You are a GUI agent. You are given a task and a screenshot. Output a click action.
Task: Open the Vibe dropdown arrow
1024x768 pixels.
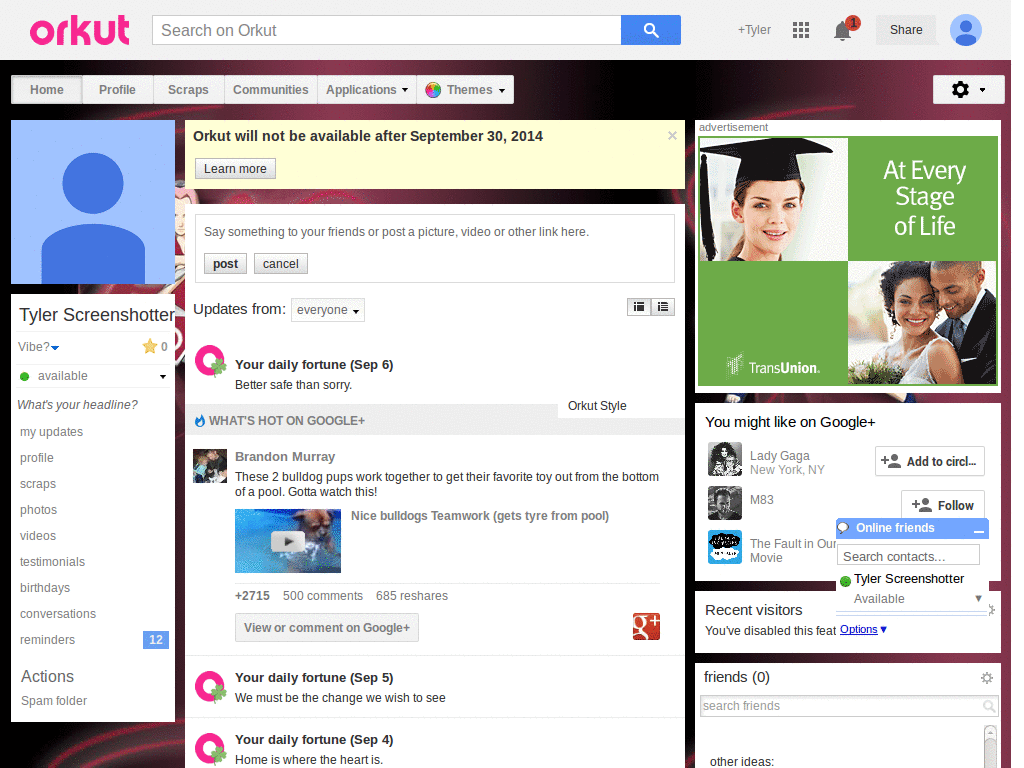click(x=55, y=347)
